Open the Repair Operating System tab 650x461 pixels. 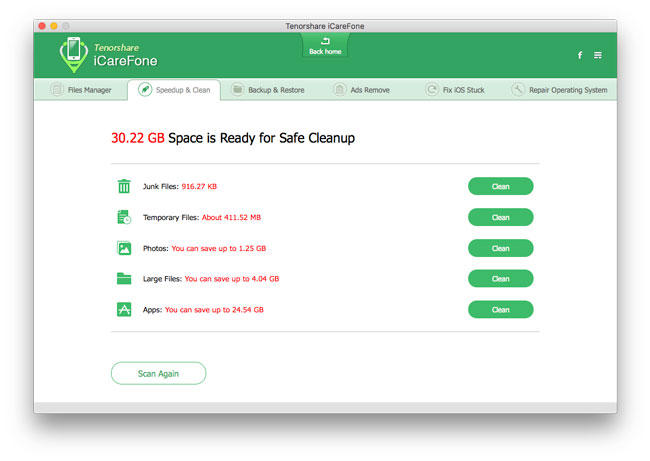(x=559, y=90)
